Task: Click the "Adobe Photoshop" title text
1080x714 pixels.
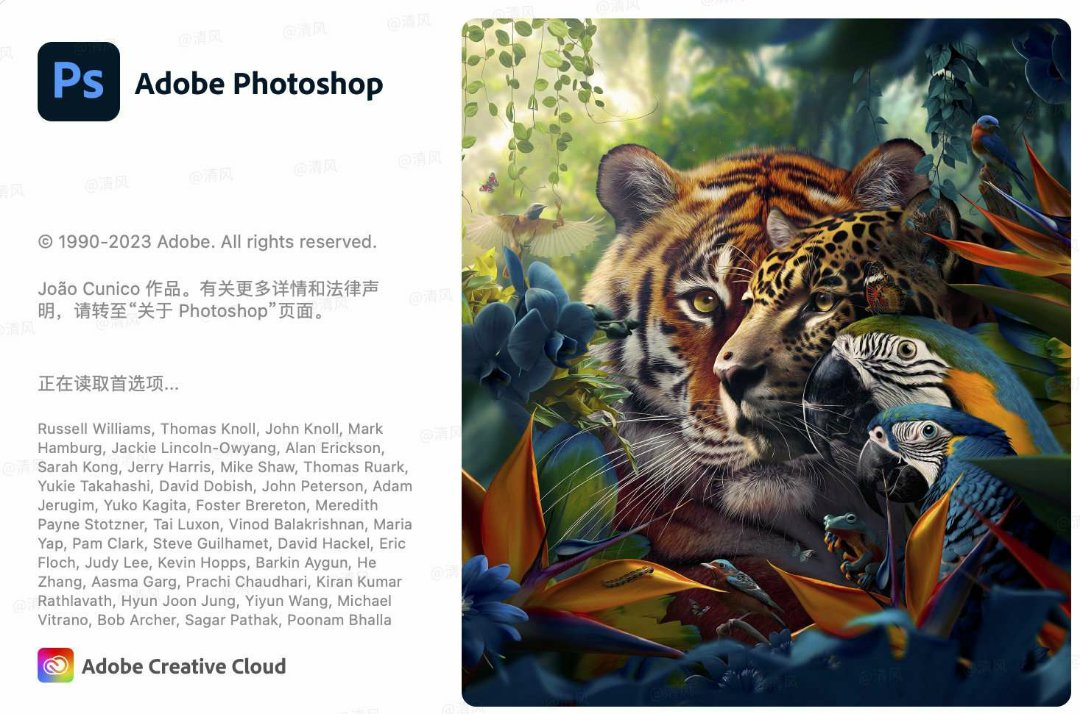Action: pyautogui.click(x=259, y=84)
